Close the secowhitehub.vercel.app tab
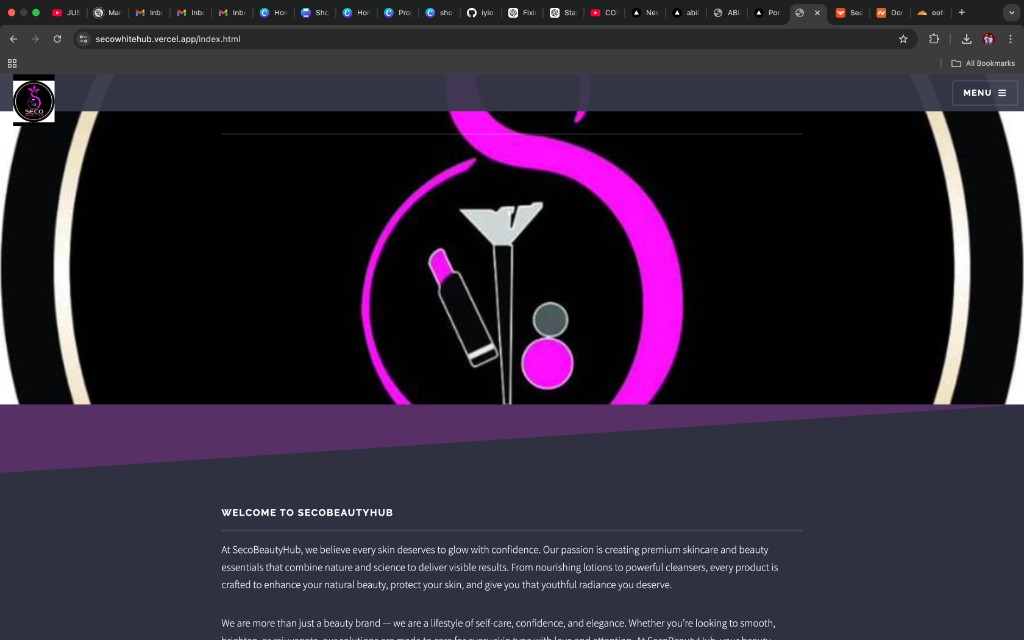This screenshot has width=1024, height=640. coord(817,12)
